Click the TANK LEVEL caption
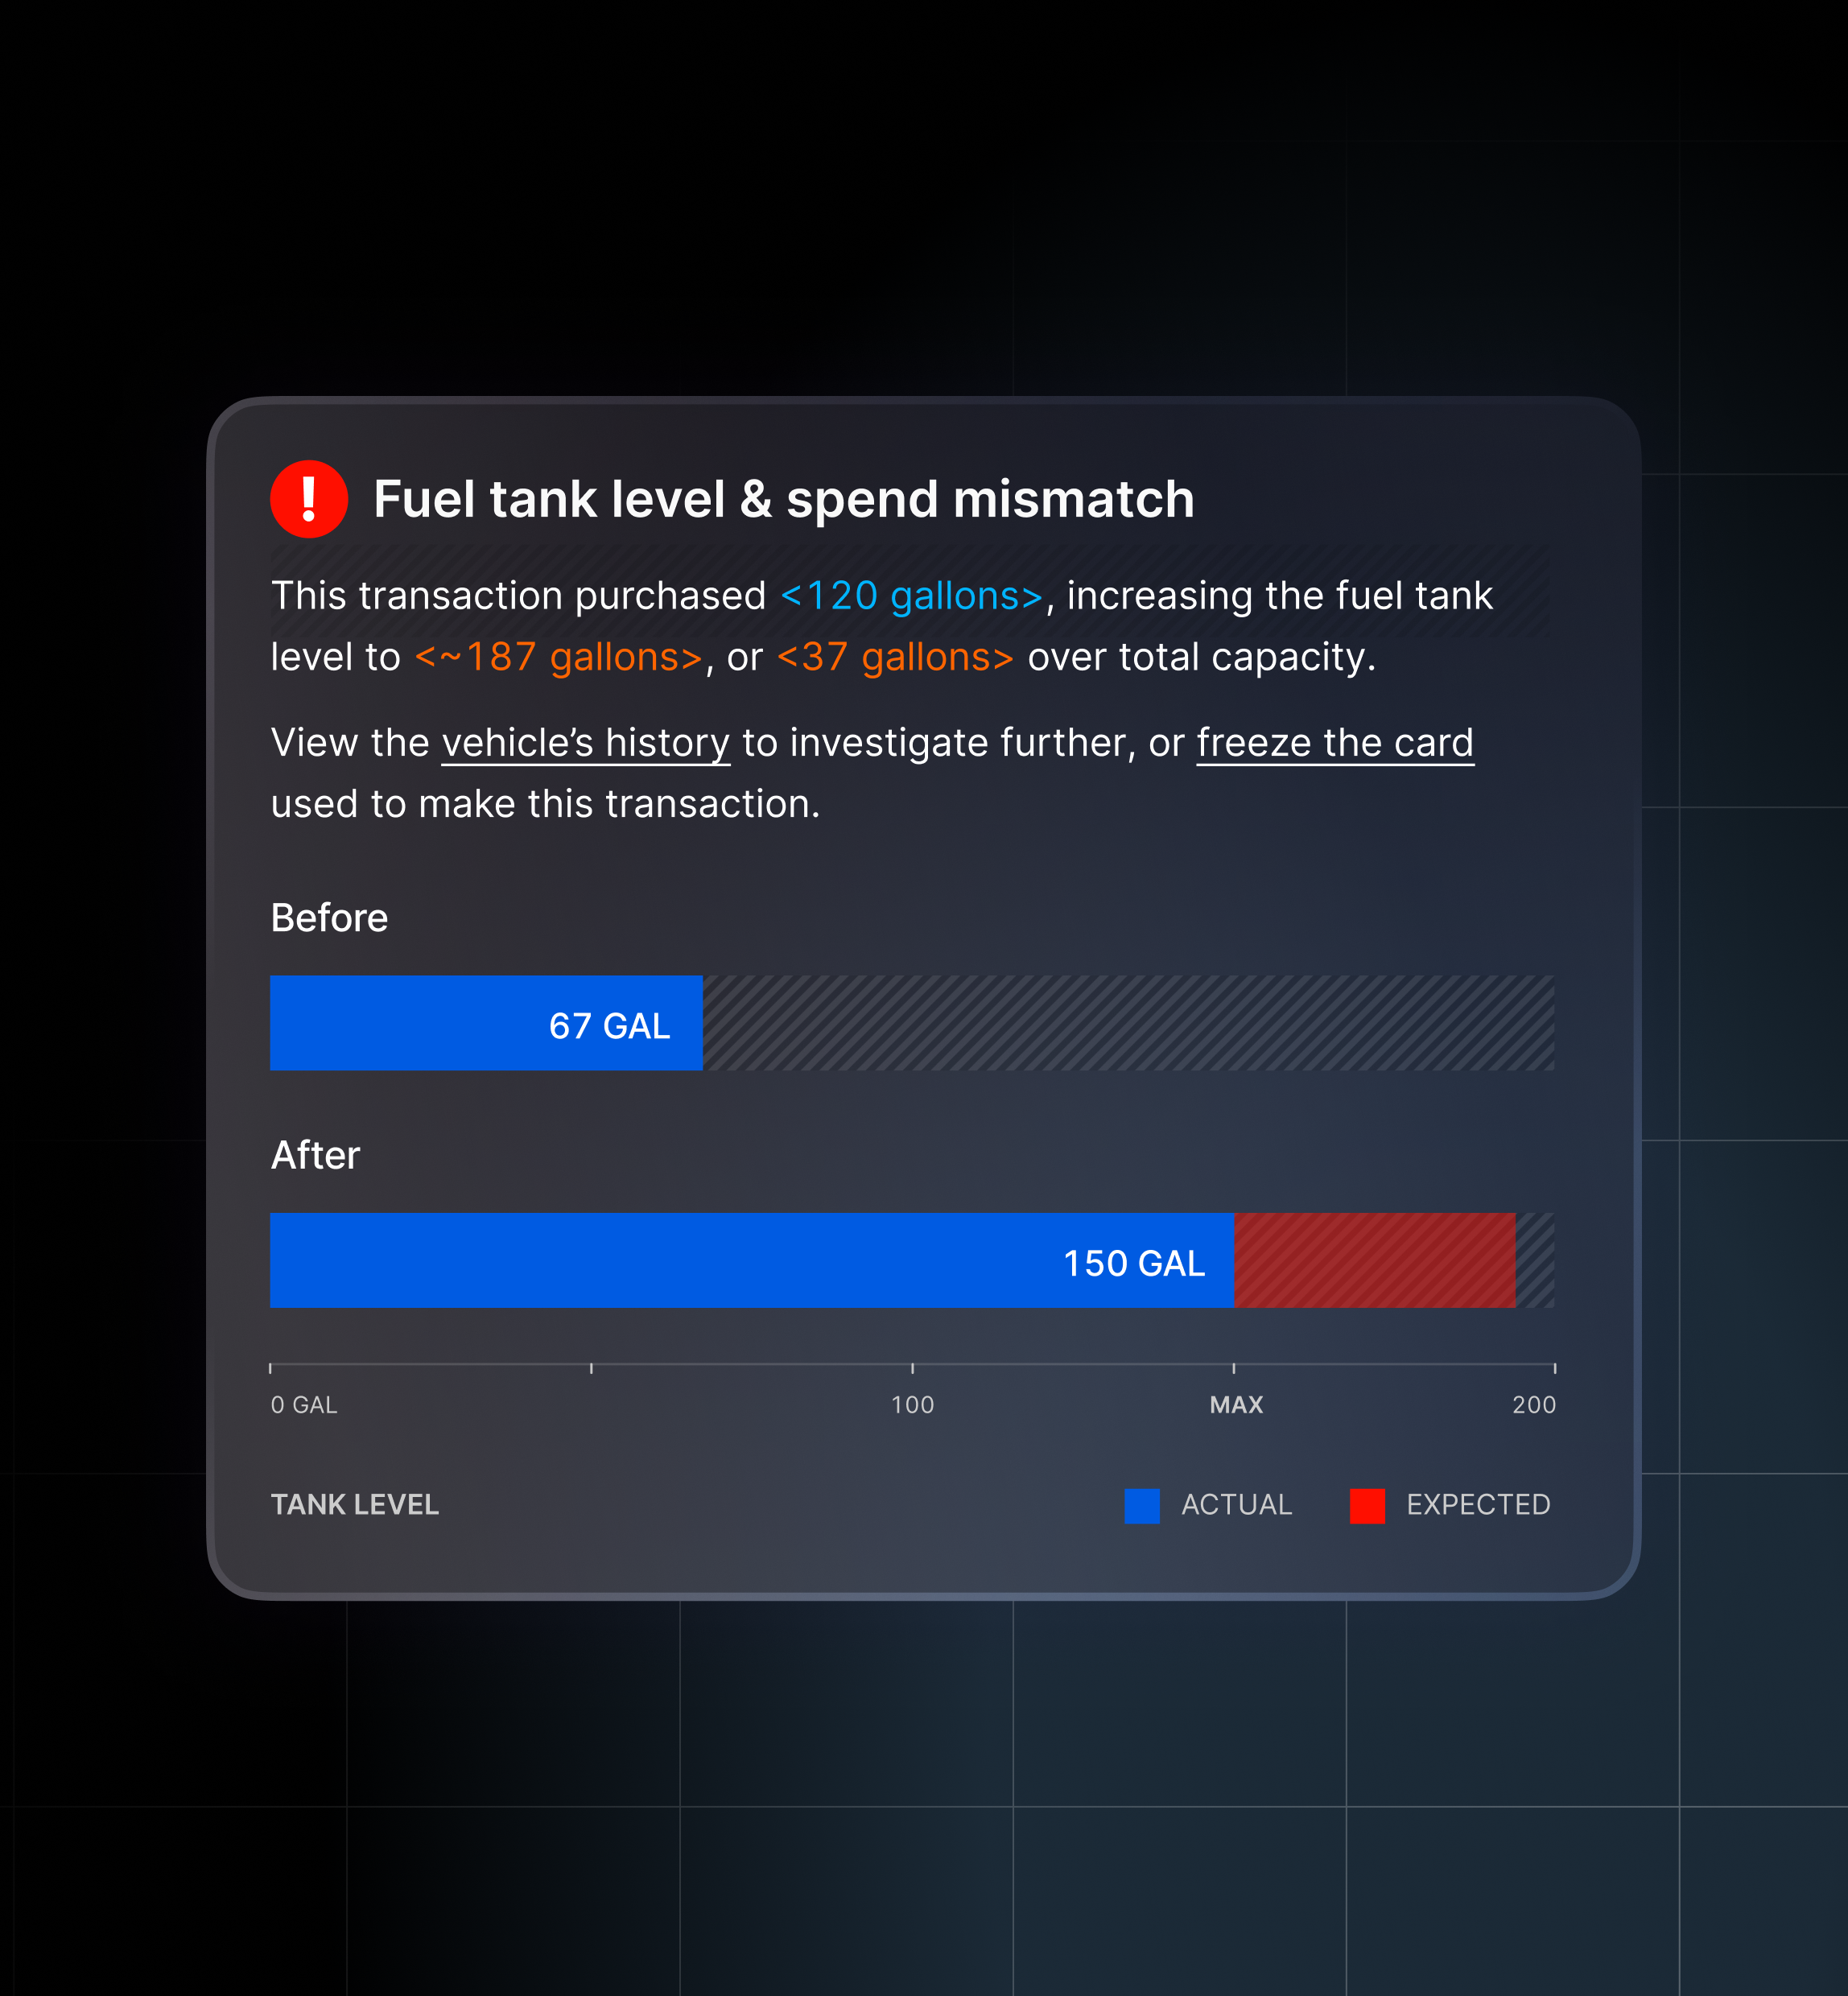The width and height of the screenshot is (1848, 1996). [355, 1505]
